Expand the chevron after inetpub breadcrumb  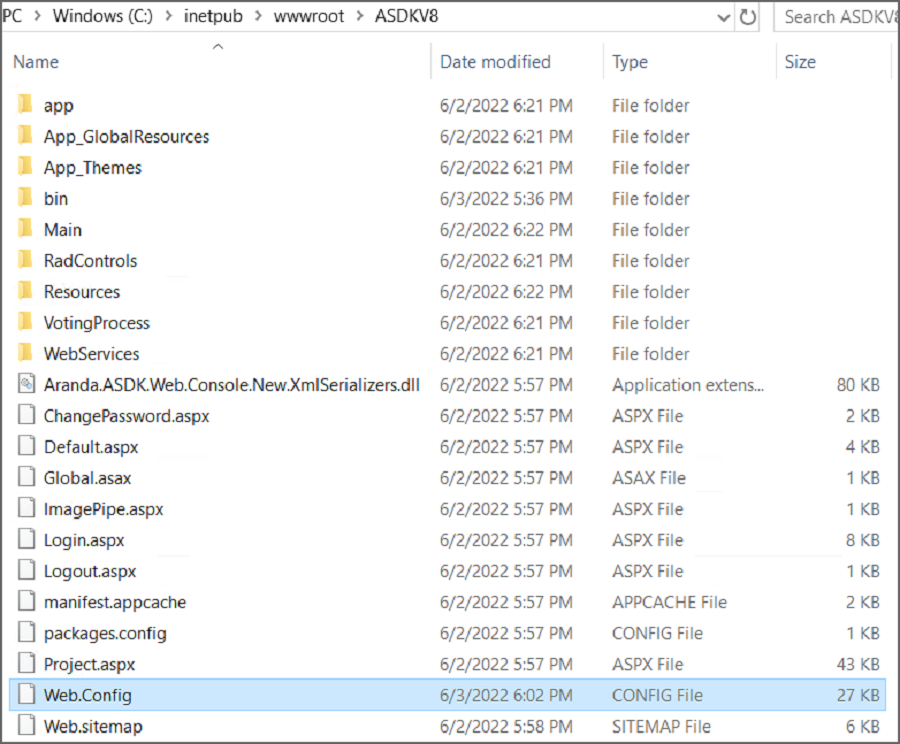[258, 16]
